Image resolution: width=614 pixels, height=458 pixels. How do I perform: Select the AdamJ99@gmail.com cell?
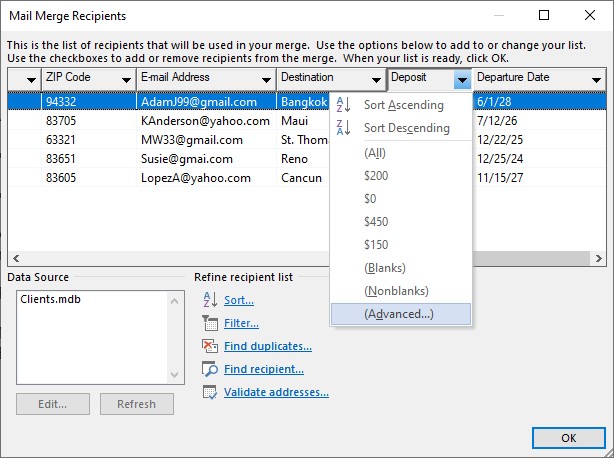[x=206, y=102]
